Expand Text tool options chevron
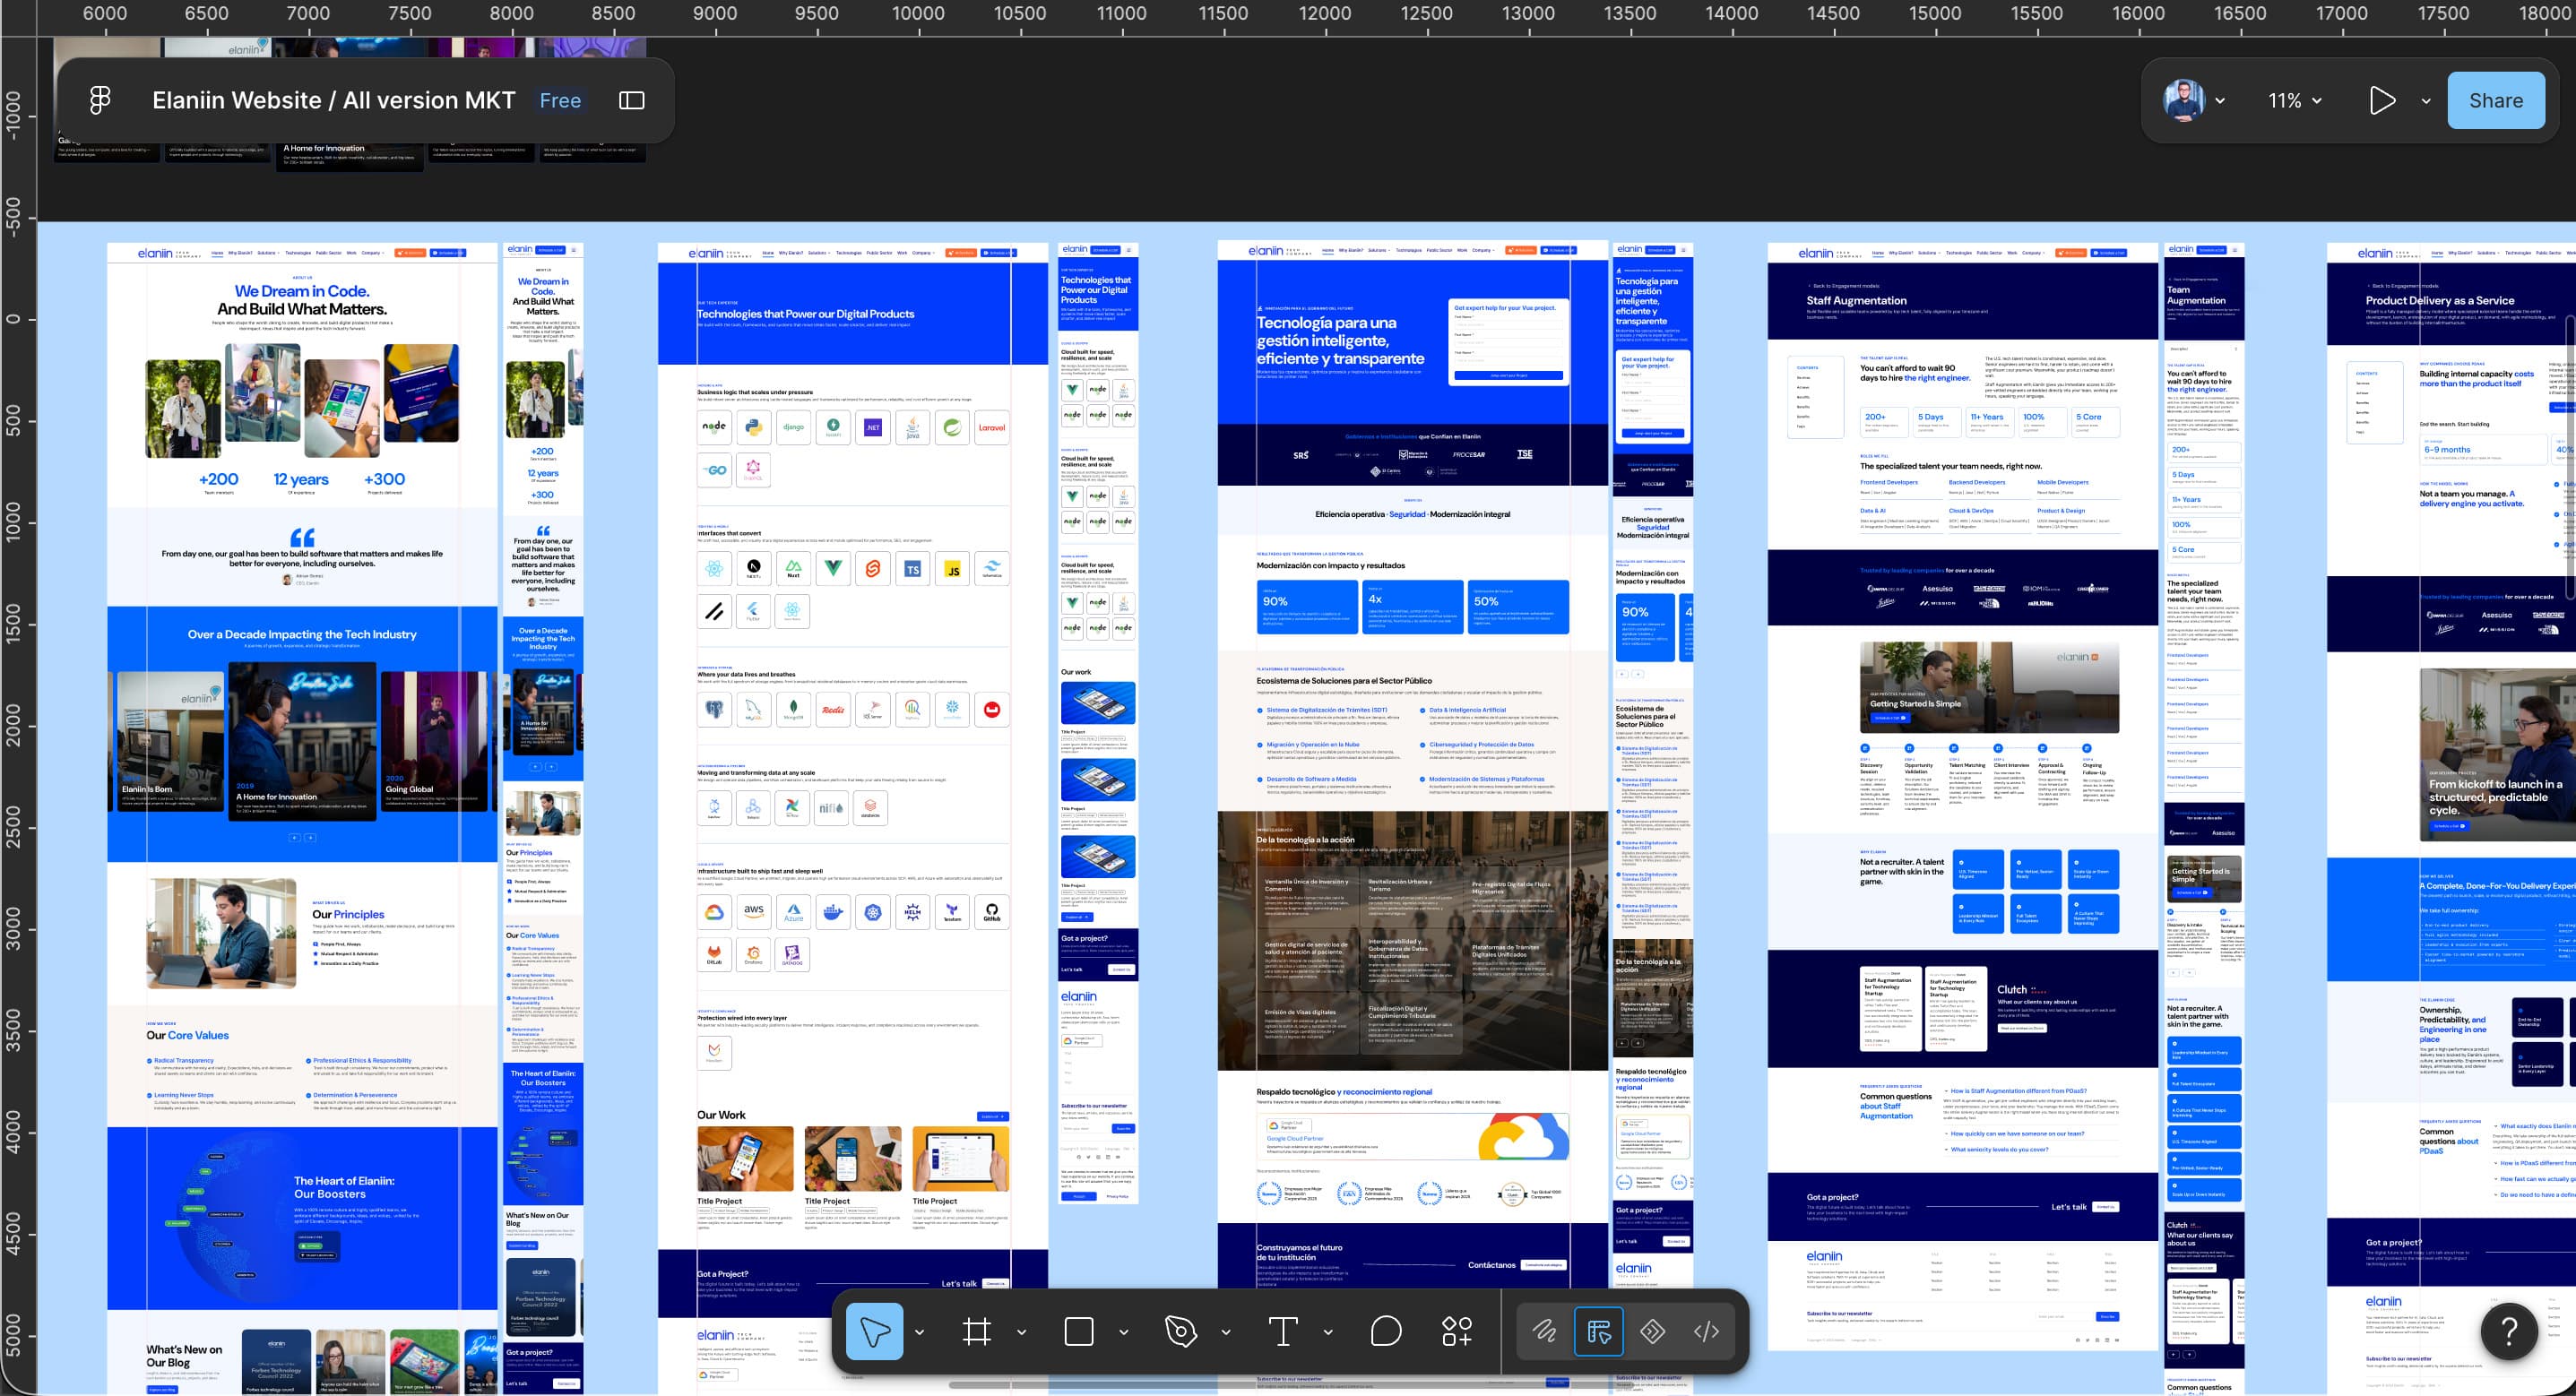 [1328, 1332]
